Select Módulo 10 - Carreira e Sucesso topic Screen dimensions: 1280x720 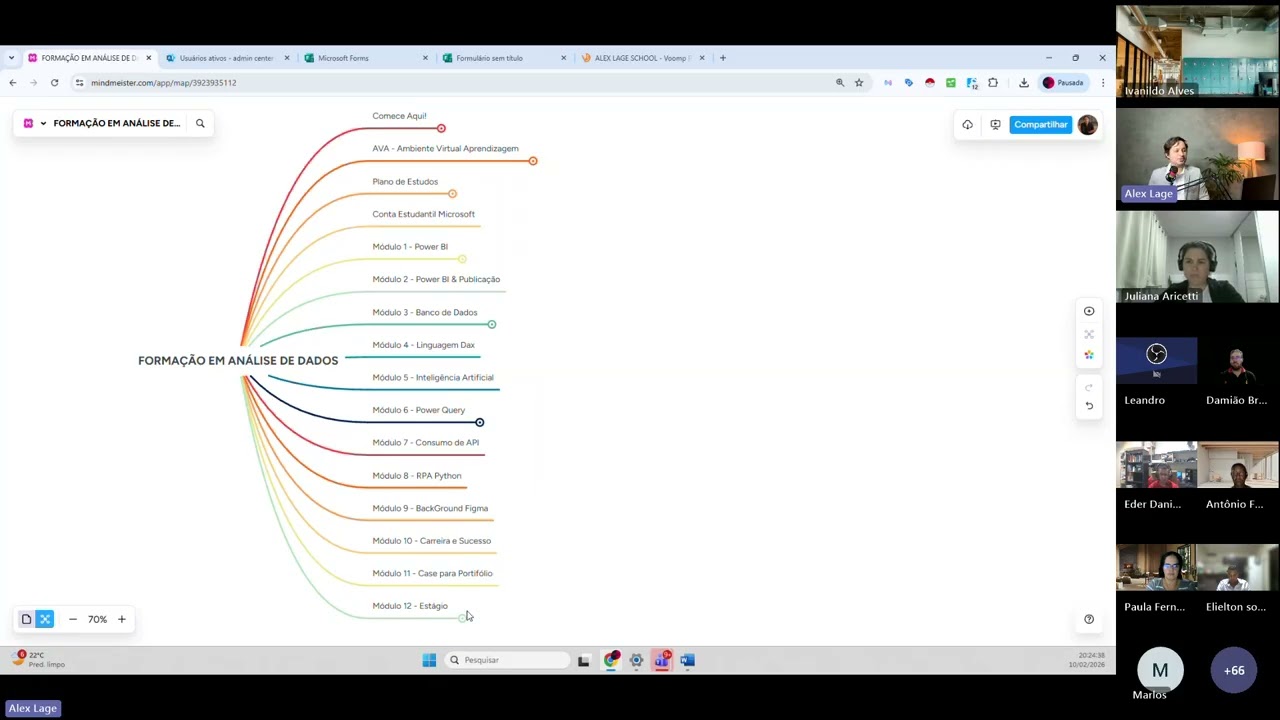[x=432, y=541]
